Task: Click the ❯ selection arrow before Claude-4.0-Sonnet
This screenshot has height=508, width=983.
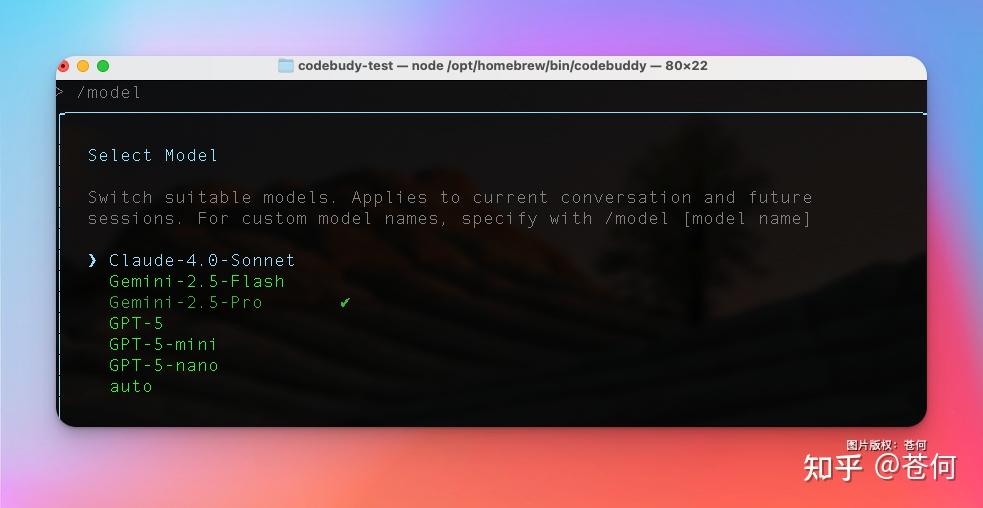Action: (x=93, y=260)
